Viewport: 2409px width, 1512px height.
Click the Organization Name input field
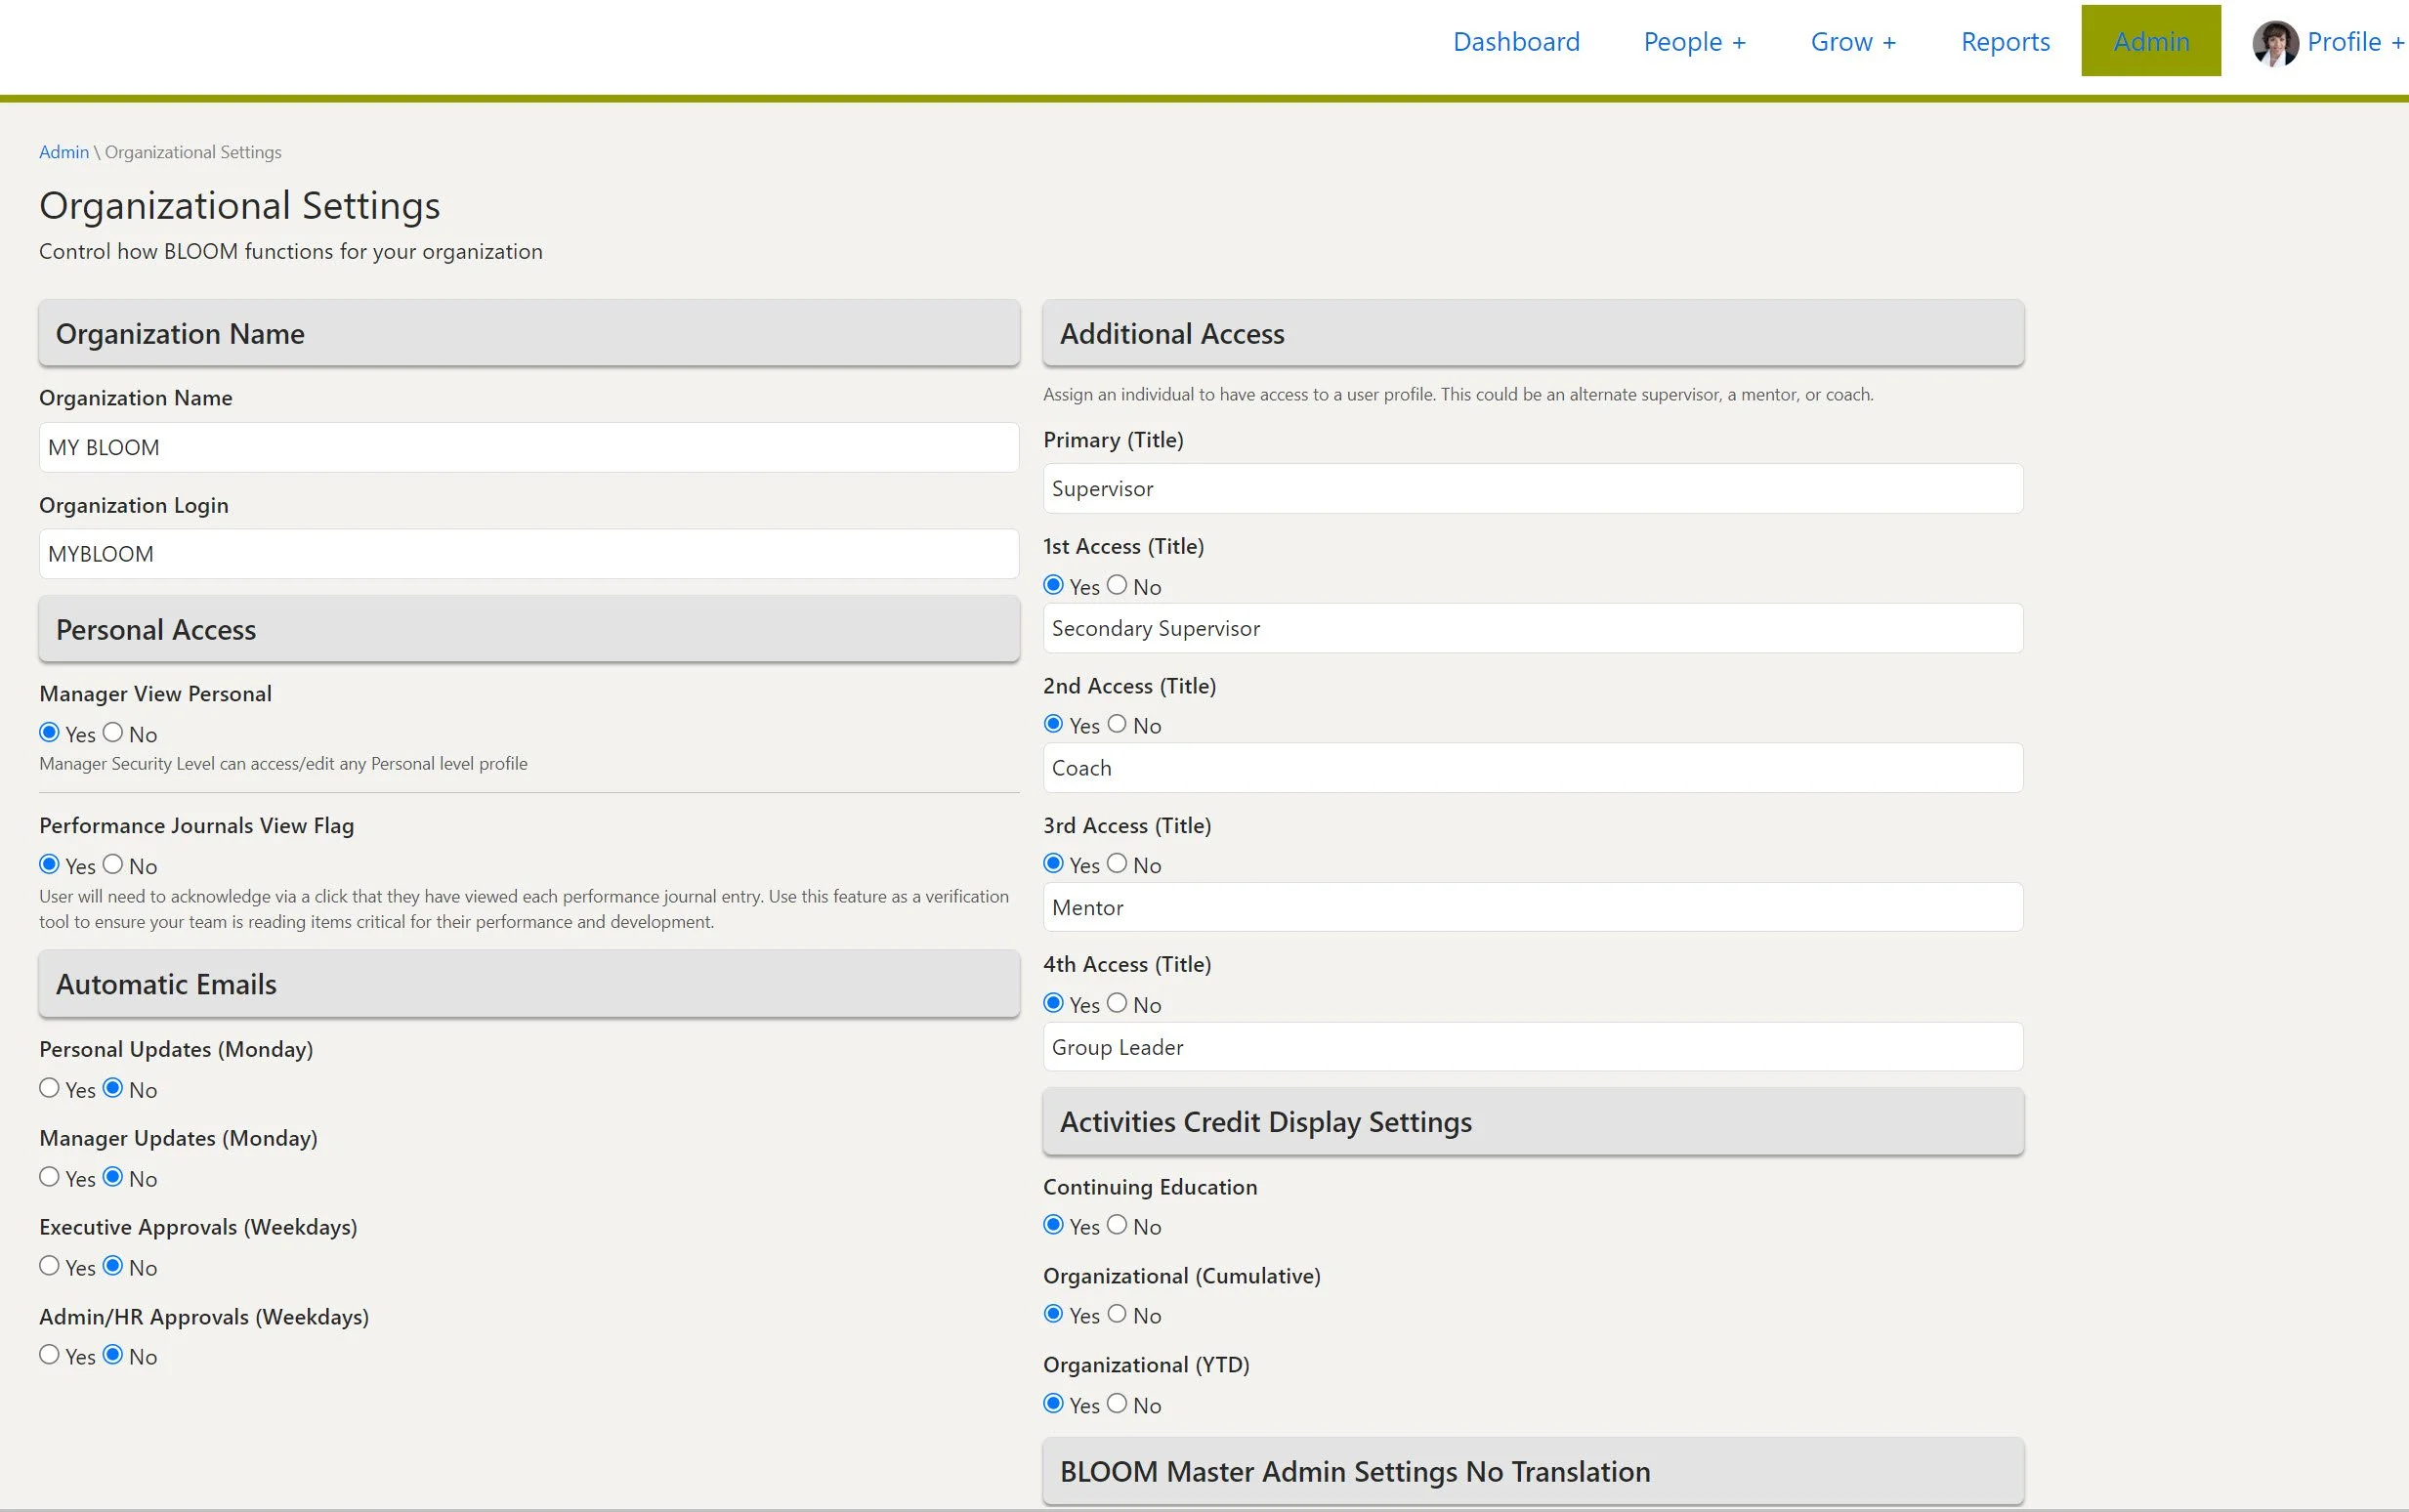pyautogui.click(x=528, y=447)
